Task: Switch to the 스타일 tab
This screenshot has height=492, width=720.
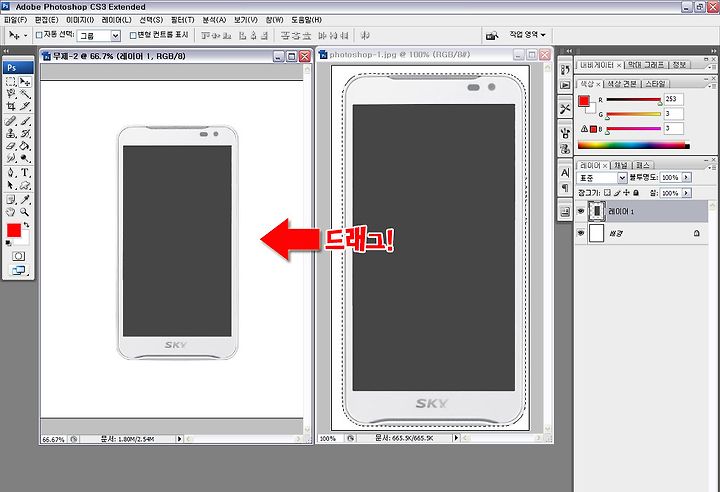Action: [655, 84]
